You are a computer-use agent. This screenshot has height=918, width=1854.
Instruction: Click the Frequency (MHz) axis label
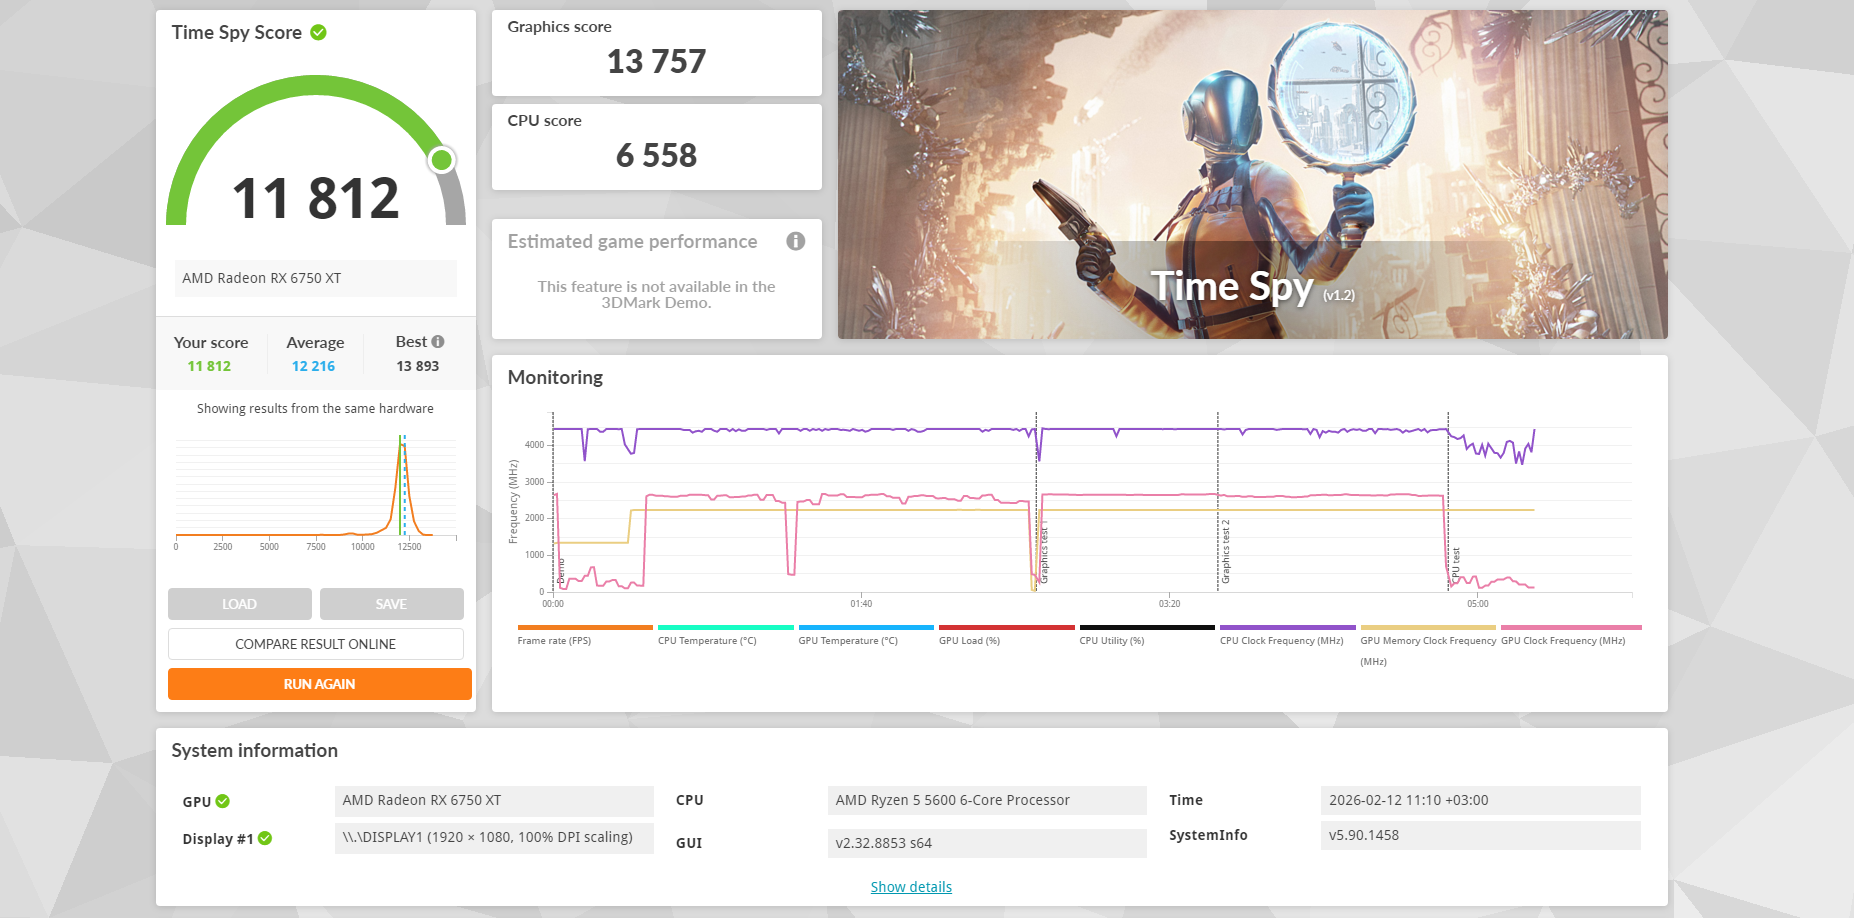click(x=513, y=502)
